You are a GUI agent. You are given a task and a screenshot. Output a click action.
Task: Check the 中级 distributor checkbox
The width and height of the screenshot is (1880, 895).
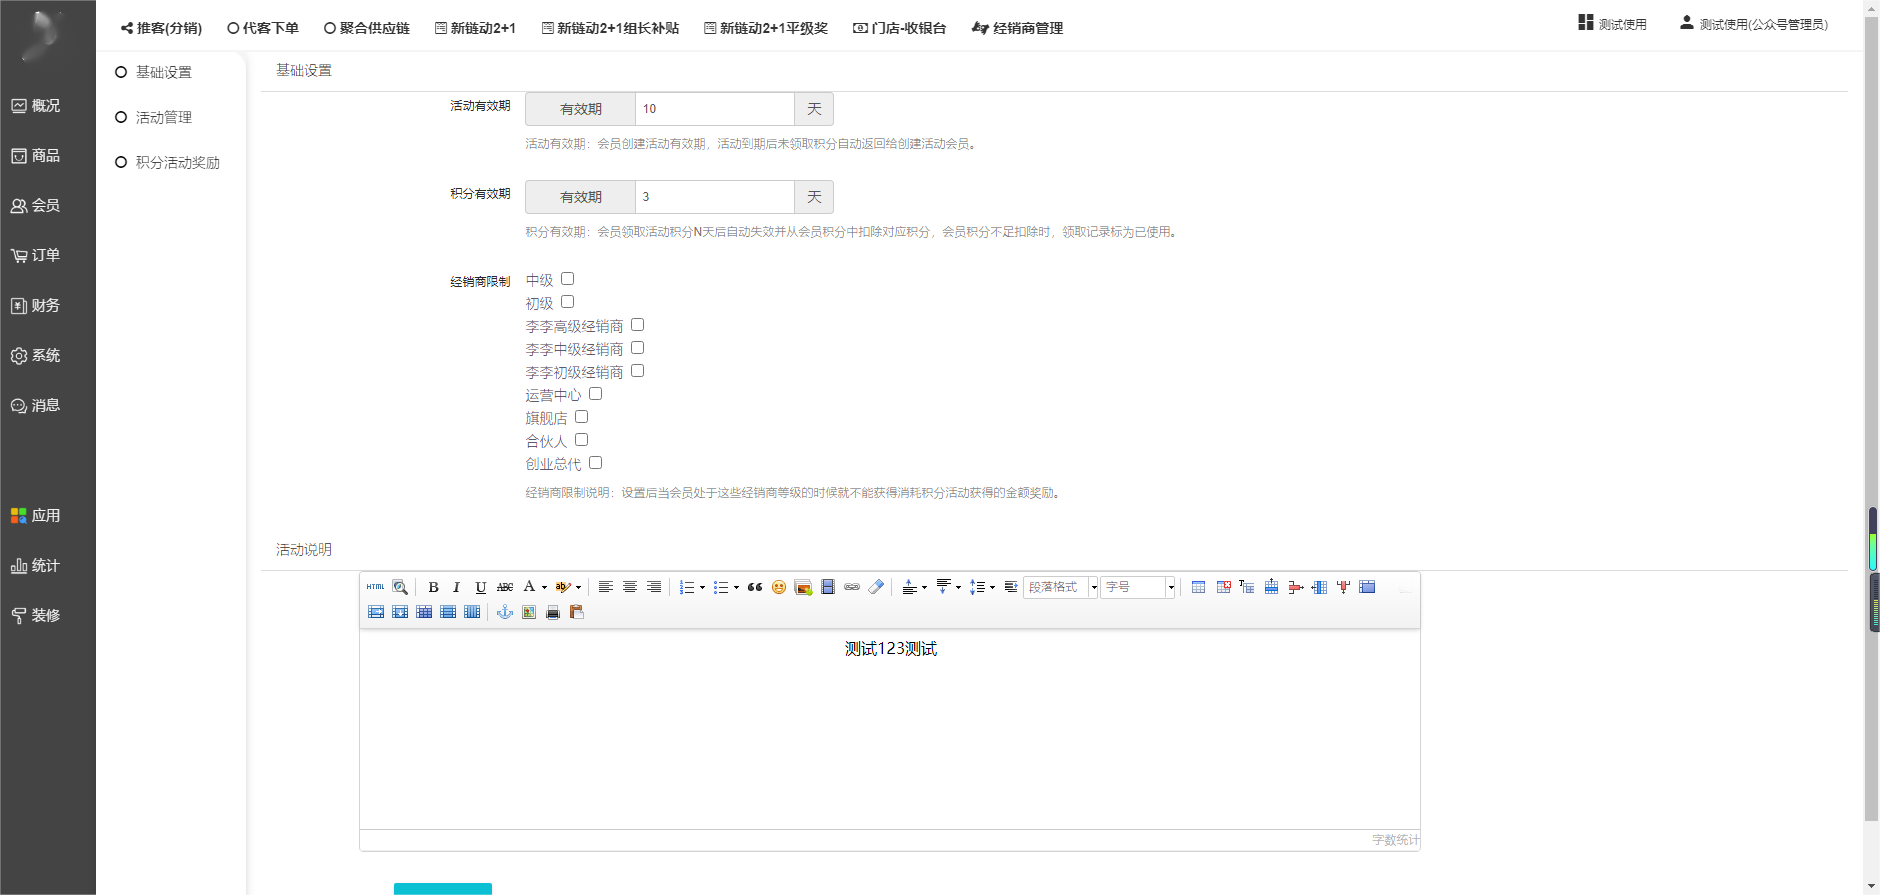pyautogui.click(x=567, y=279)
